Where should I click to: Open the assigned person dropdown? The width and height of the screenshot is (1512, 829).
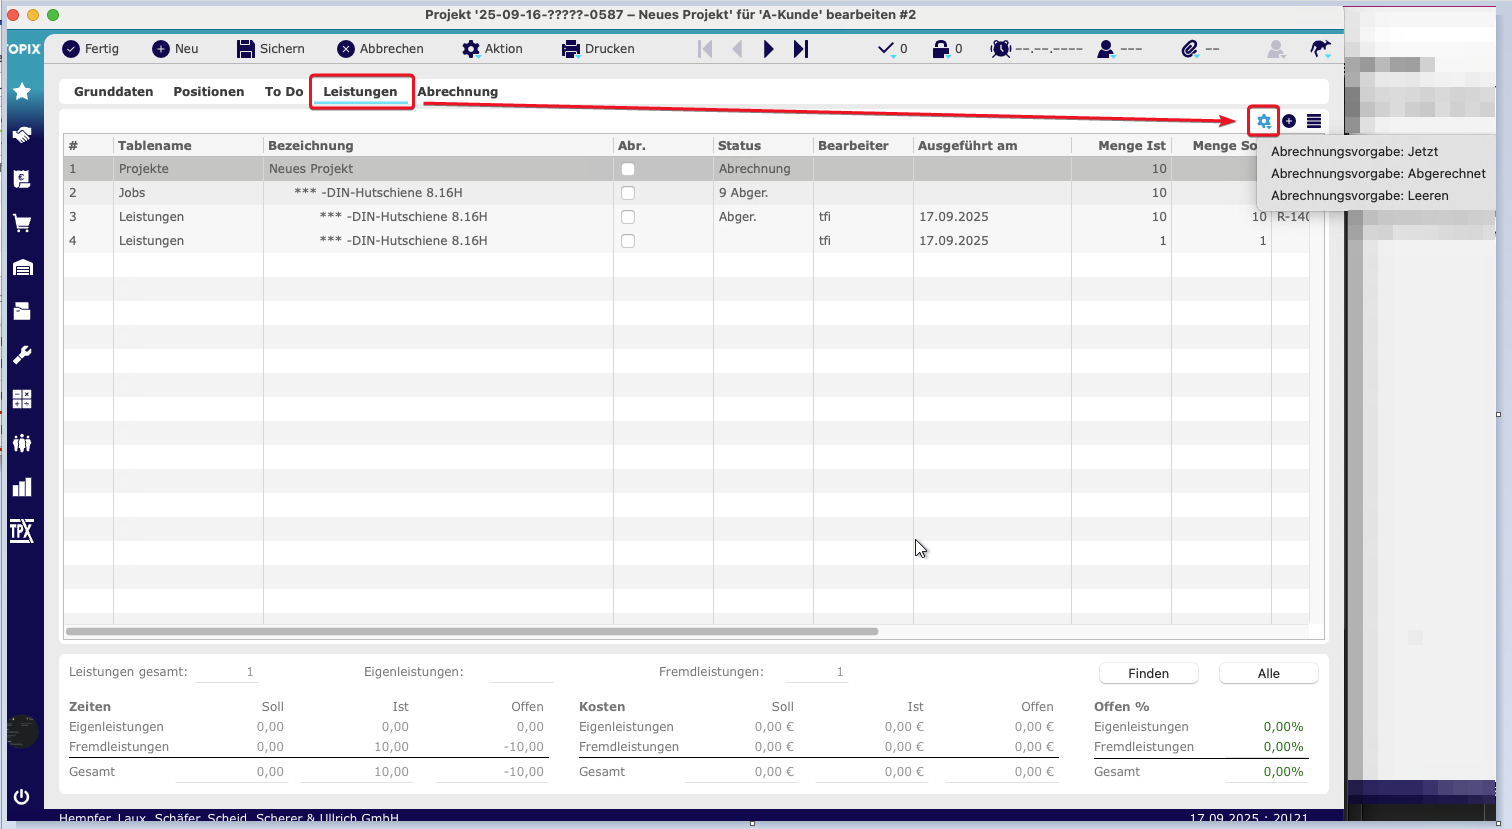click(x=1119, y=49)
